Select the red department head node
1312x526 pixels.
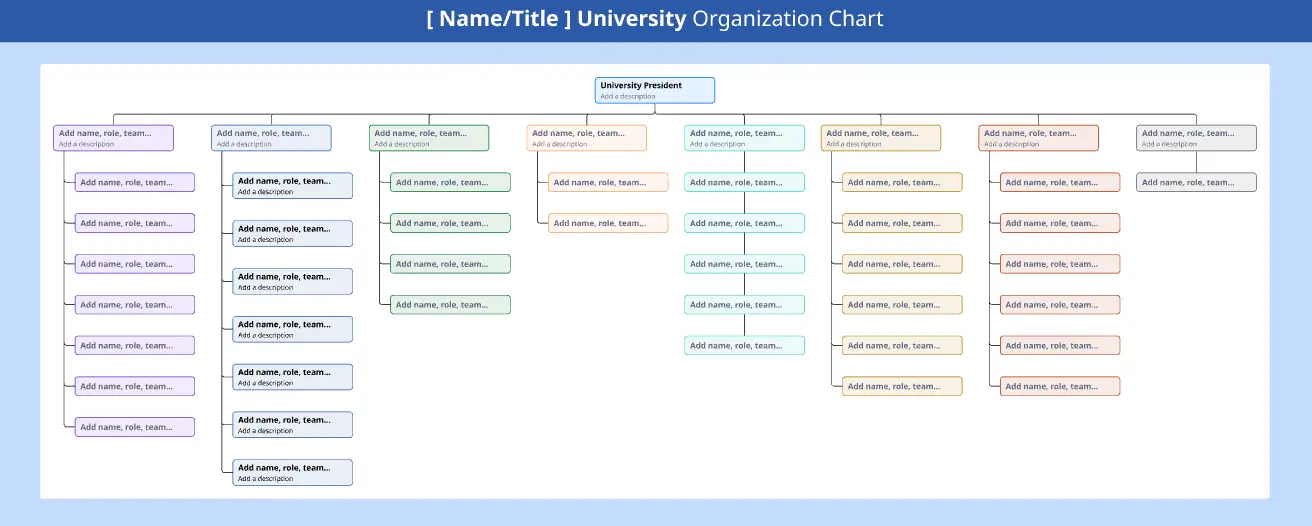tap(1038, 138)
